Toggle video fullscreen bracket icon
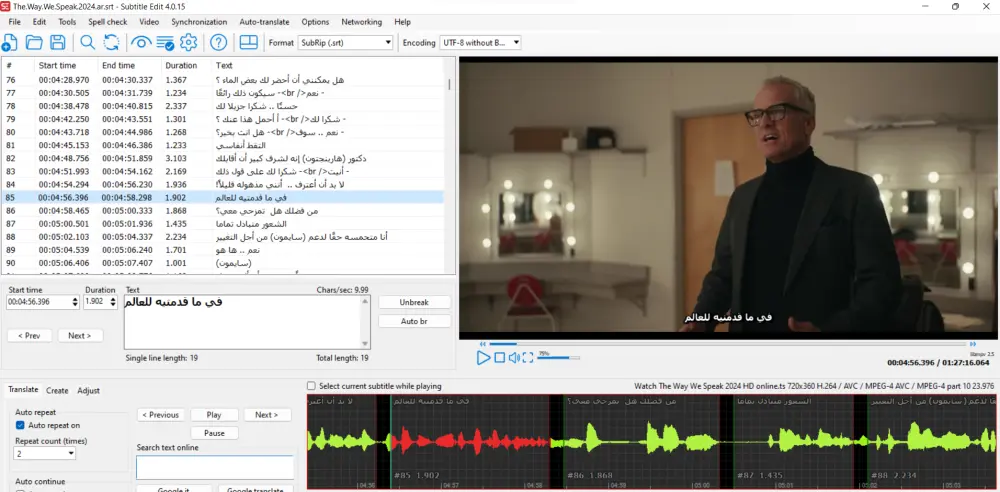 click(x=527, y=358)
